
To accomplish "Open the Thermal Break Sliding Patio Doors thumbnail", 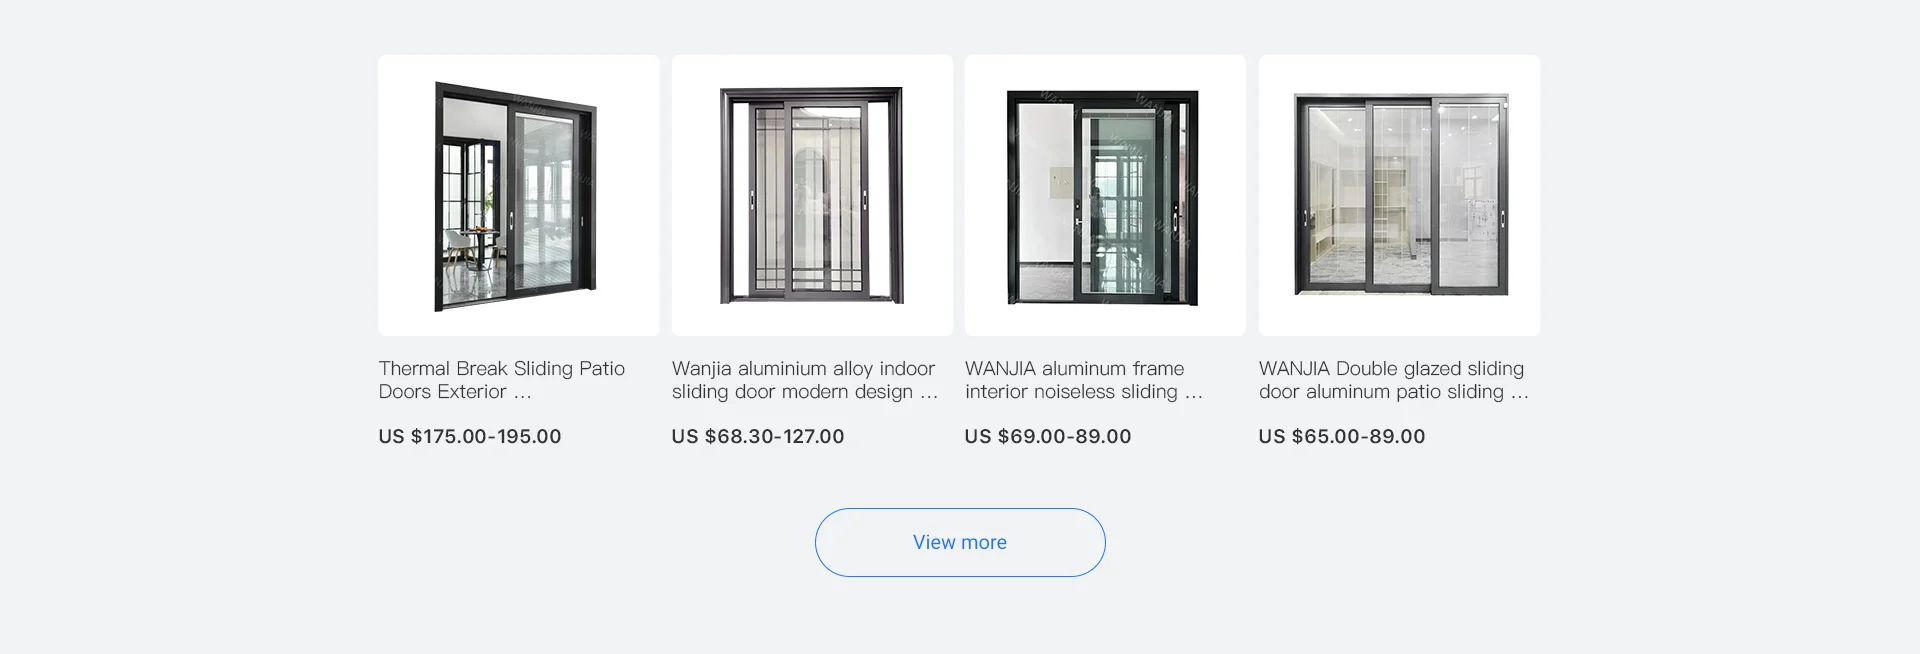I will coord(518,195).
